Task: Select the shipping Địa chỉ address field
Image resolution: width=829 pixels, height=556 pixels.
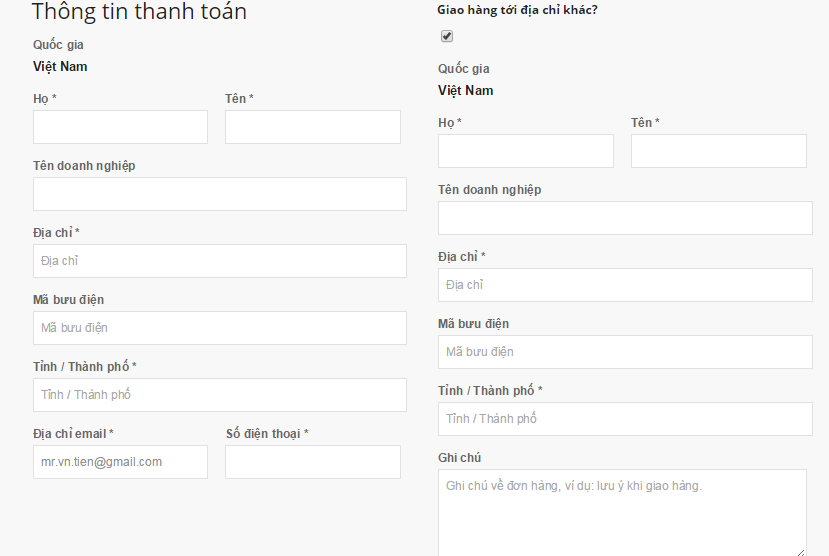Action: (x=625, y=285)
